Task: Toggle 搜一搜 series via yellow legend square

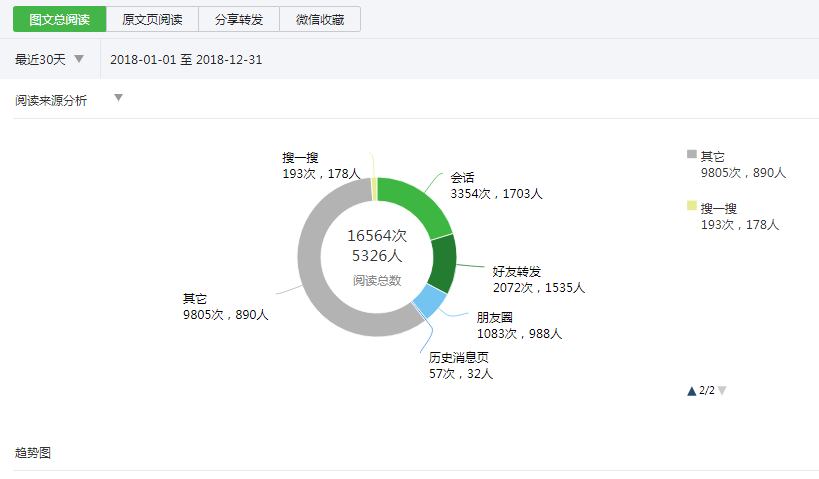Action: coord(691,206)
